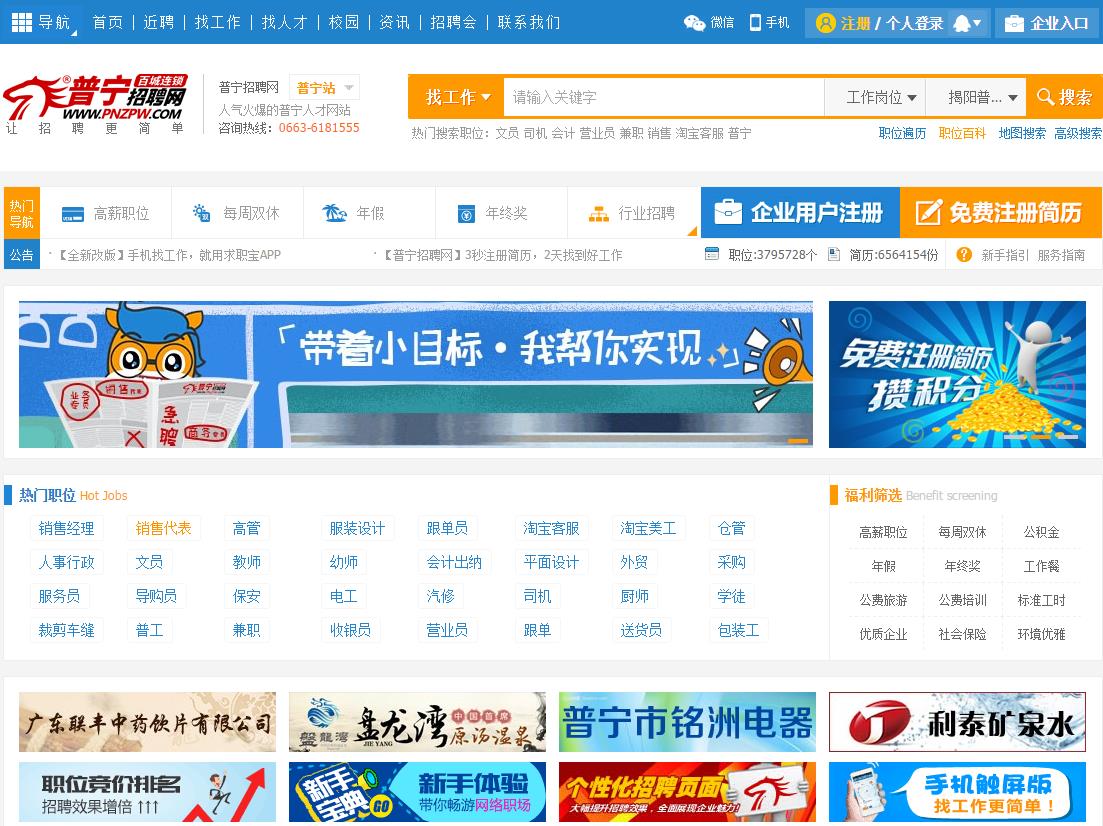Click the 免费注册简历 攒积分 side banner

(x=957, y=374)
